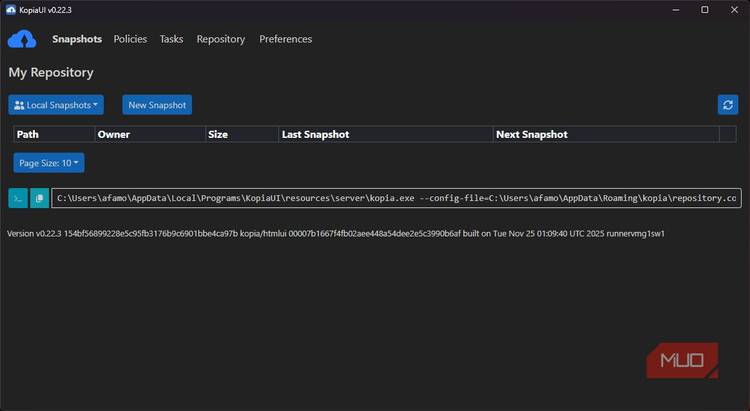Sort by Next Snapshot column header
Viewport: 750px width, 411px height.
click(606, 134)
